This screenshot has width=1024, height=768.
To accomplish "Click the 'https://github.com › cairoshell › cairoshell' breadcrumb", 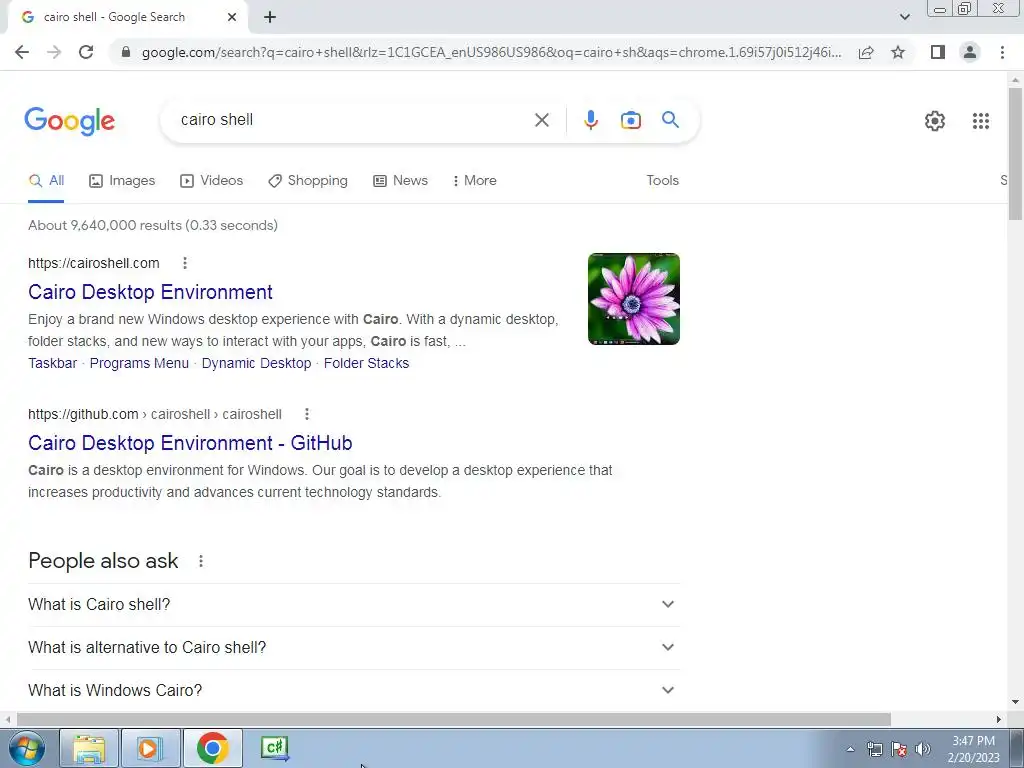I will (x=155, y=414).
